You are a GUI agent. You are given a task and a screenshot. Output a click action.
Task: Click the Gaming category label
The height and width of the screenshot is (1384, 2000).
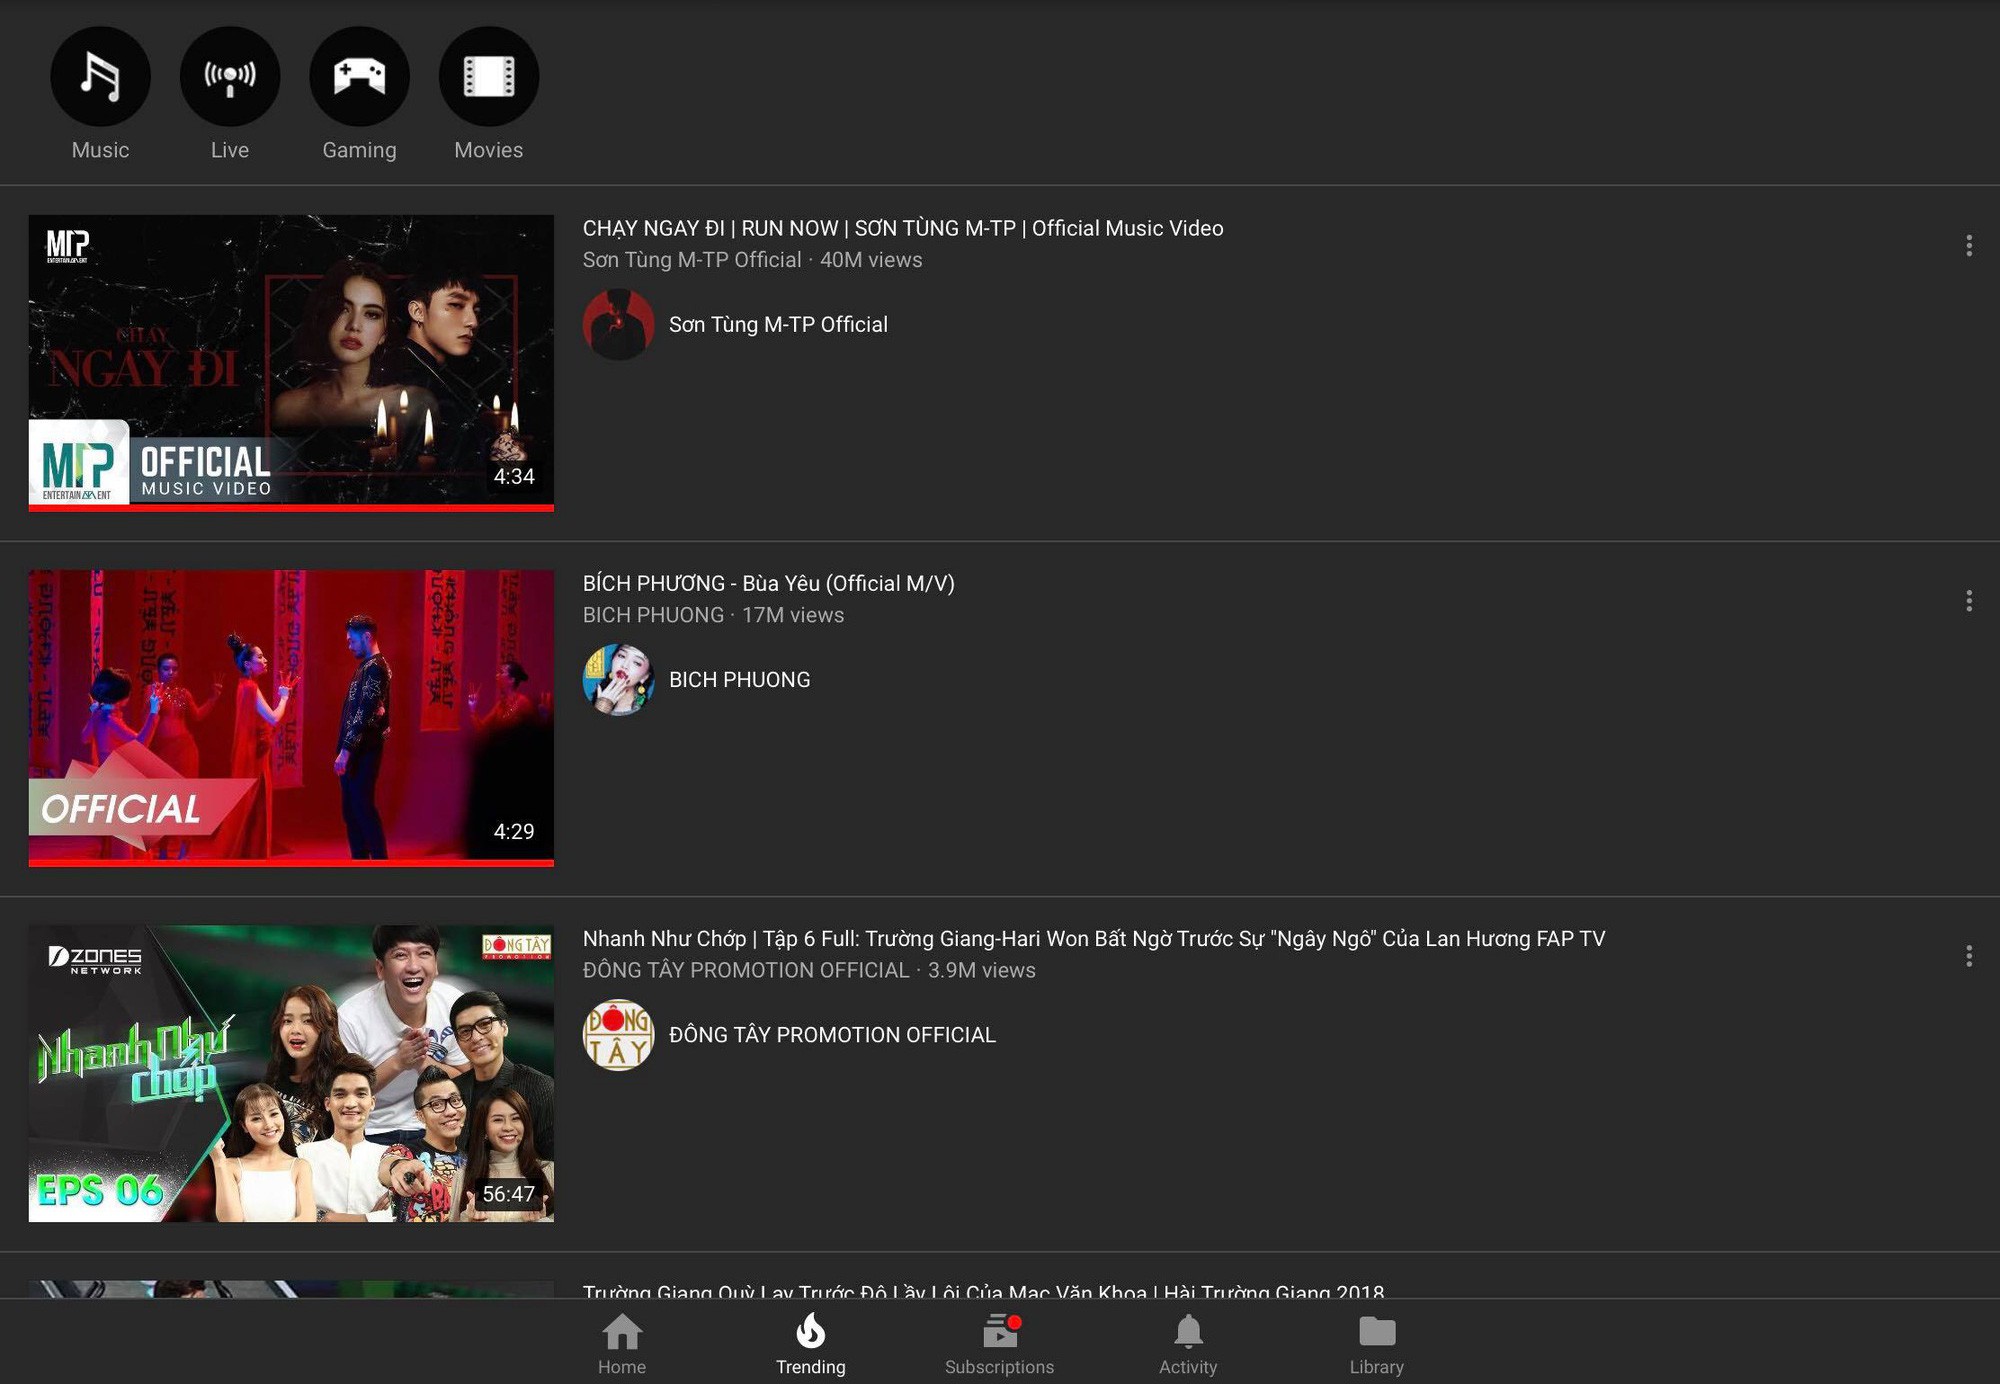pos(359,150)
